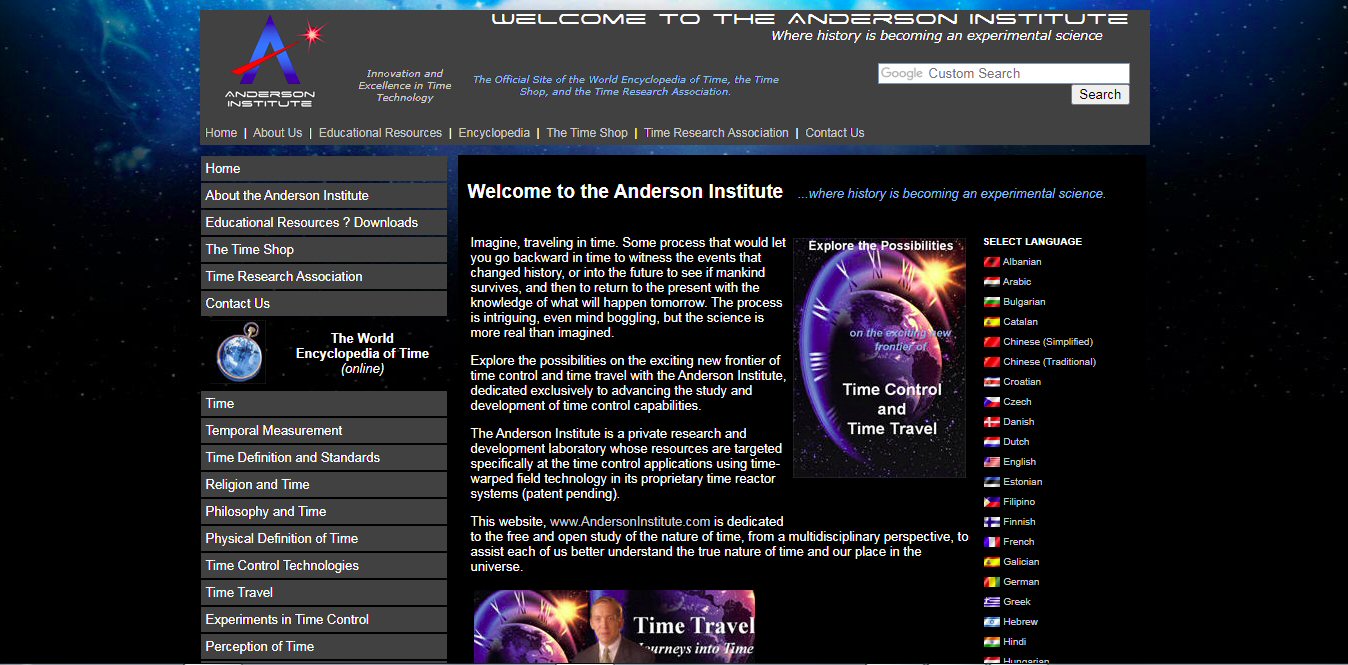Image resolution: width=1348 pixels, height=665 pixels.
Task: Select The Time Shop sidebar item
Action: coord(324,250)
